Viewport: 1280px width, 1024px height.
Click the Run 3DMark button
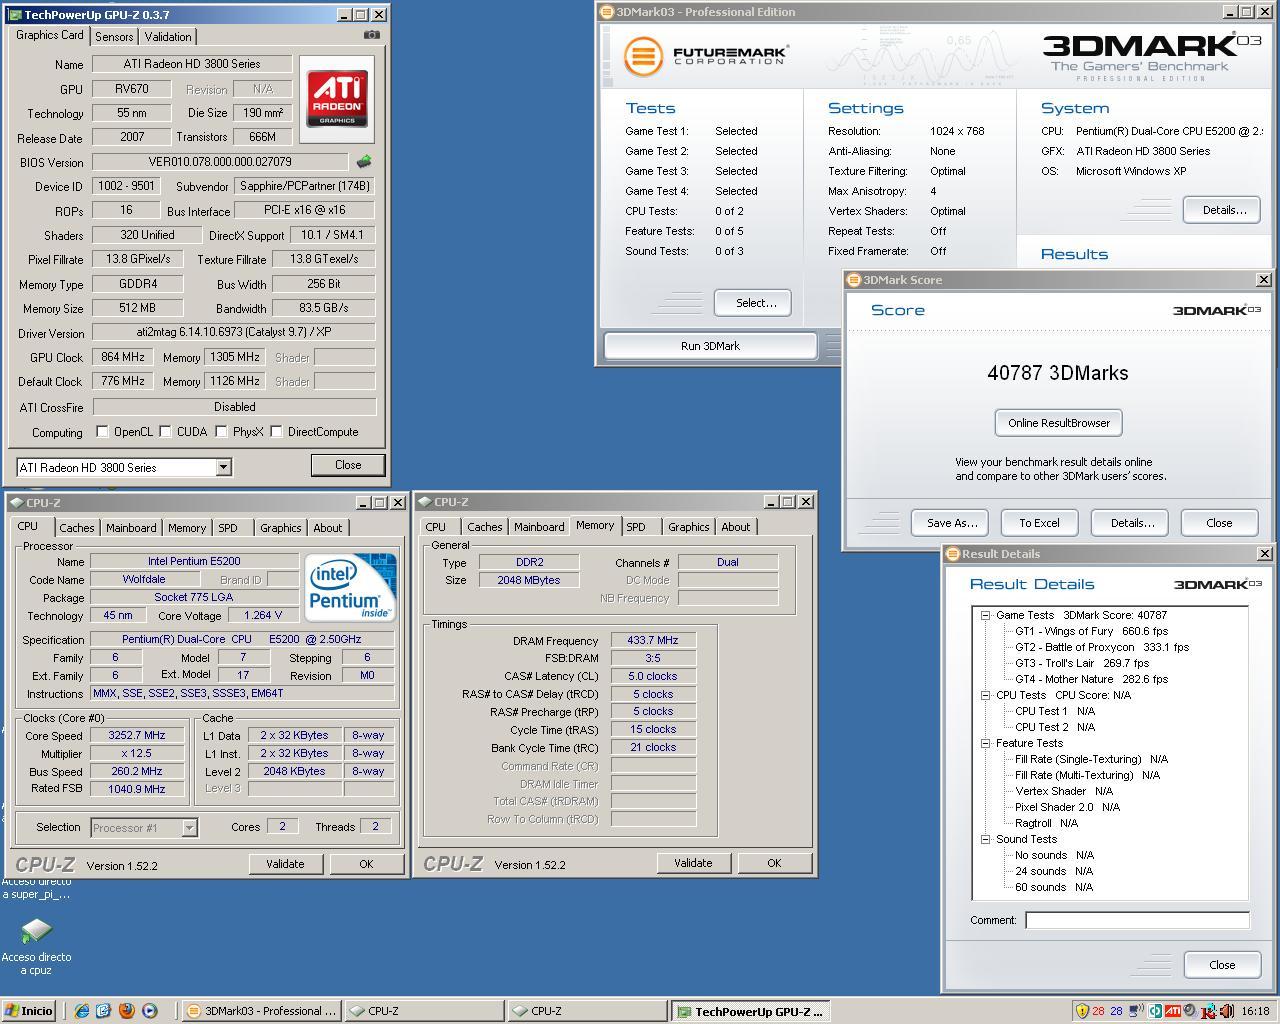(x=710, y=346)
